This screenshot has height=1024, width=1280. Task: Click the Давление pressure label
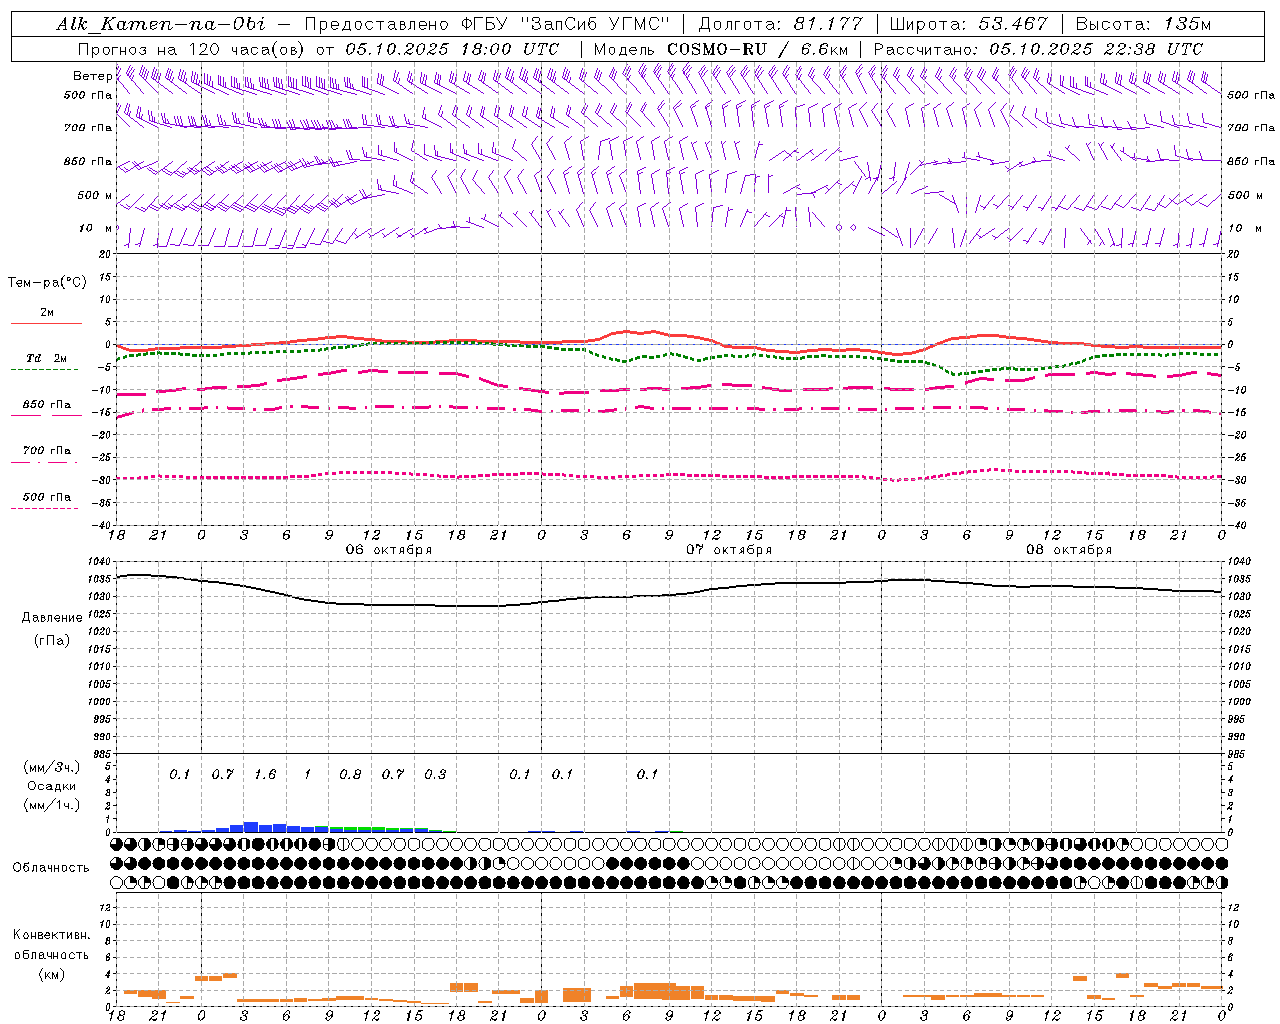52,618
